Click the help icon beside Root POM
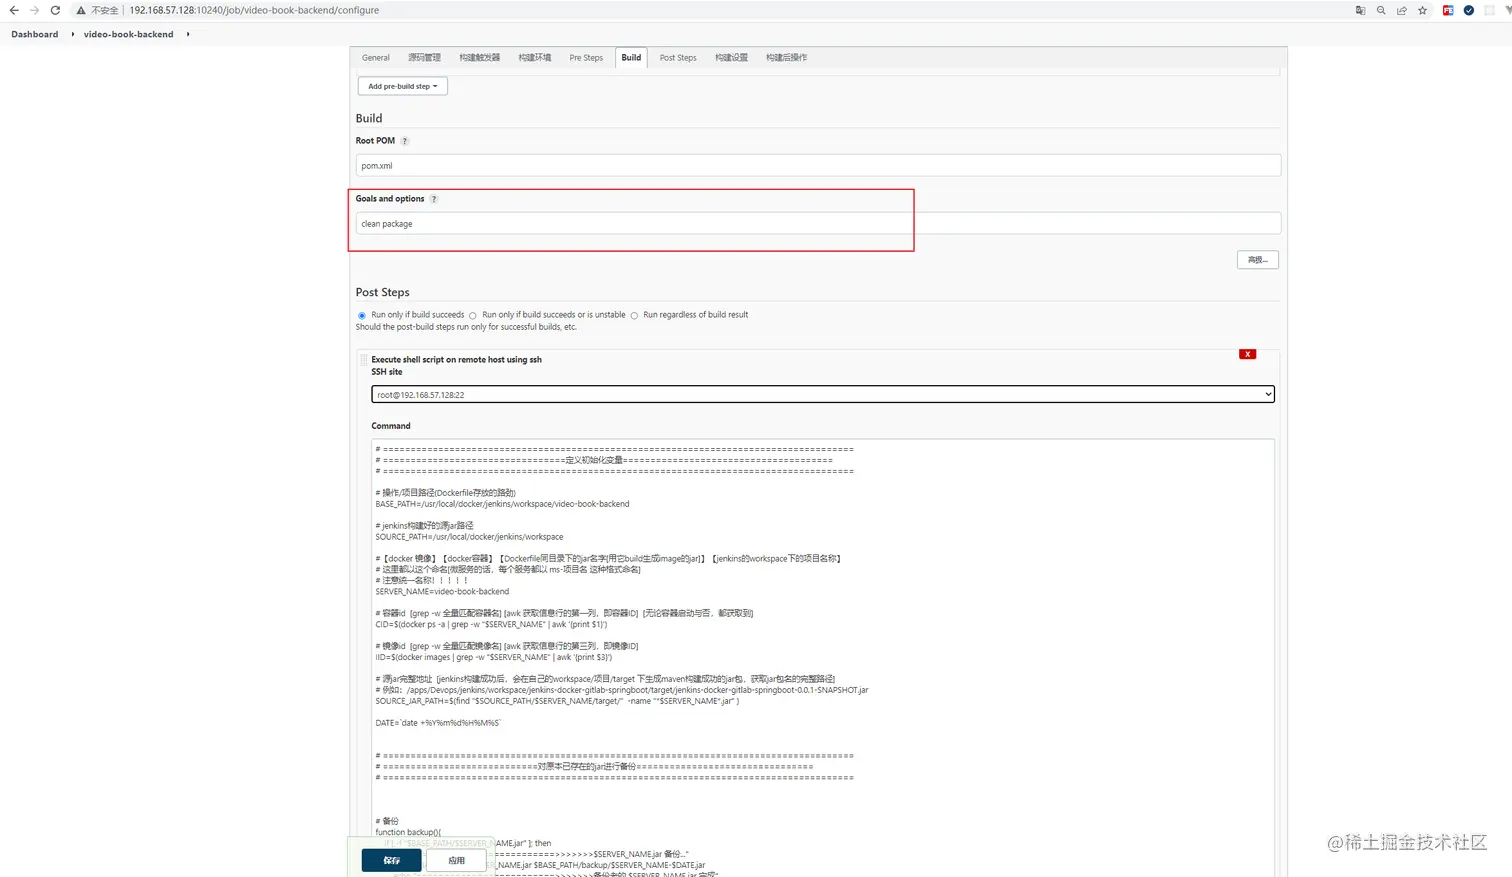Viewport: 1512px width, 877px height. (x=404, y=141)
